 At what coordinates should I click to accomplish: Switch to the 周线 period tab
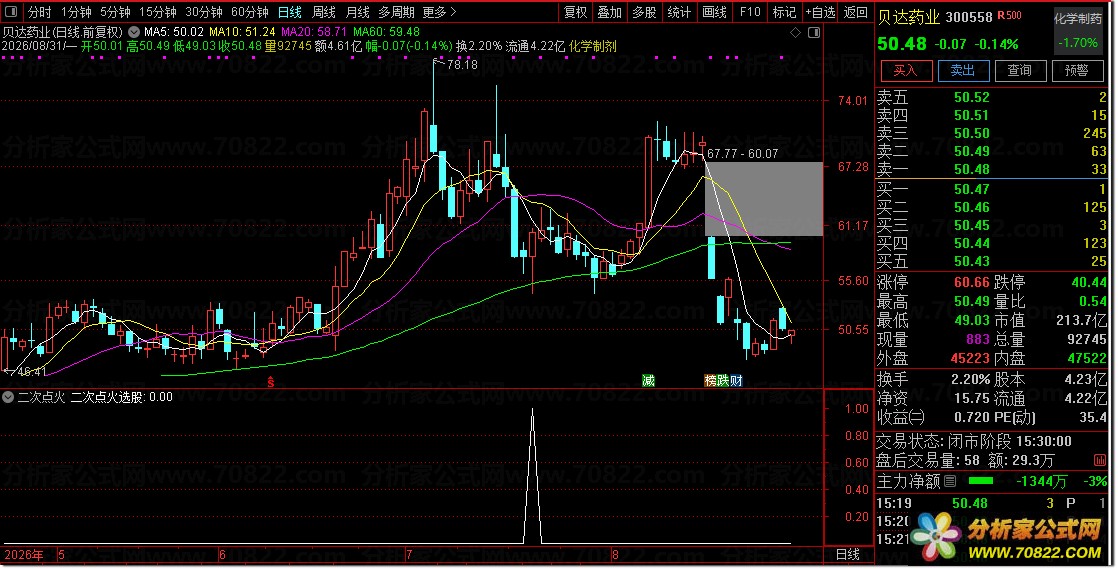[x=324, y=12]
